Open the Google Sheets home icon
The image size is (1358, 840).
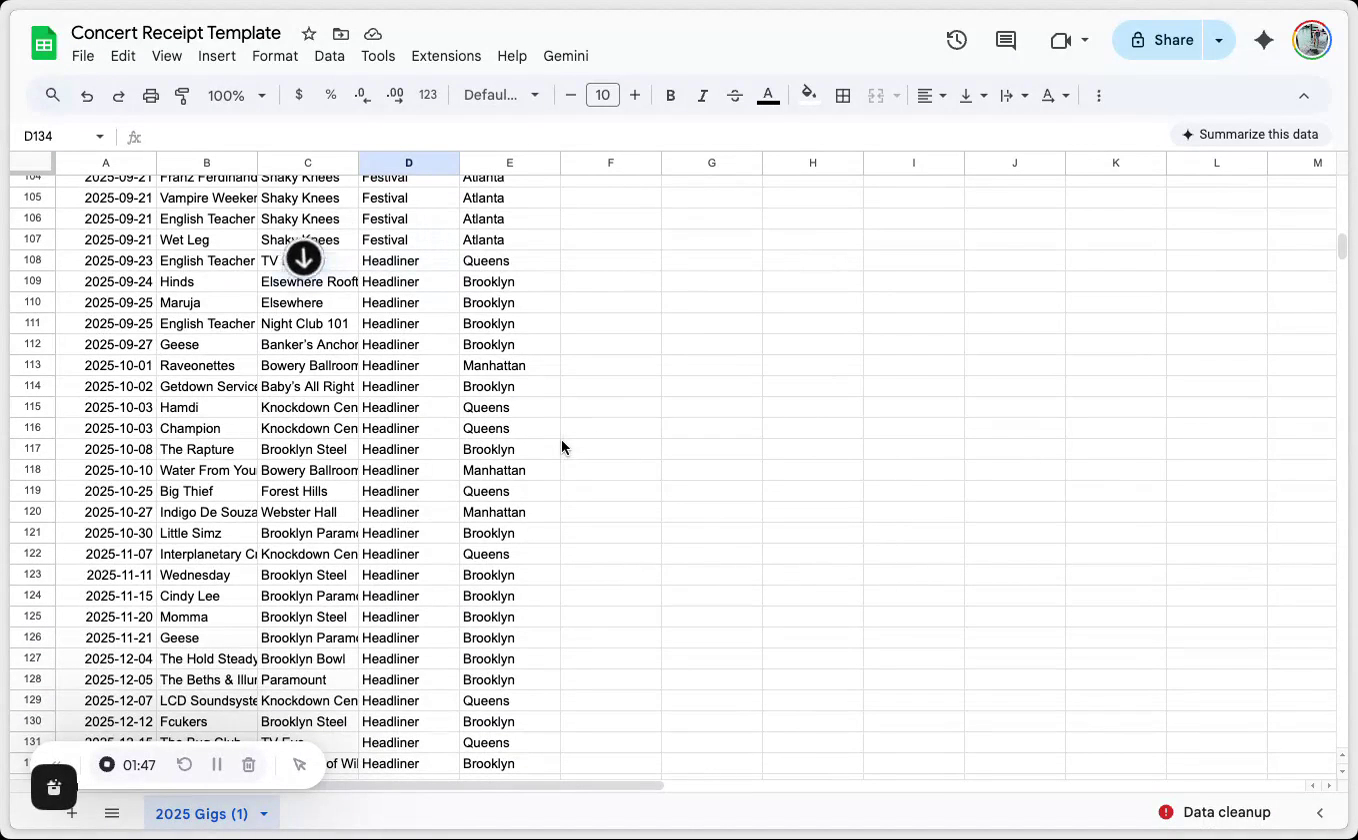[44, 44]
